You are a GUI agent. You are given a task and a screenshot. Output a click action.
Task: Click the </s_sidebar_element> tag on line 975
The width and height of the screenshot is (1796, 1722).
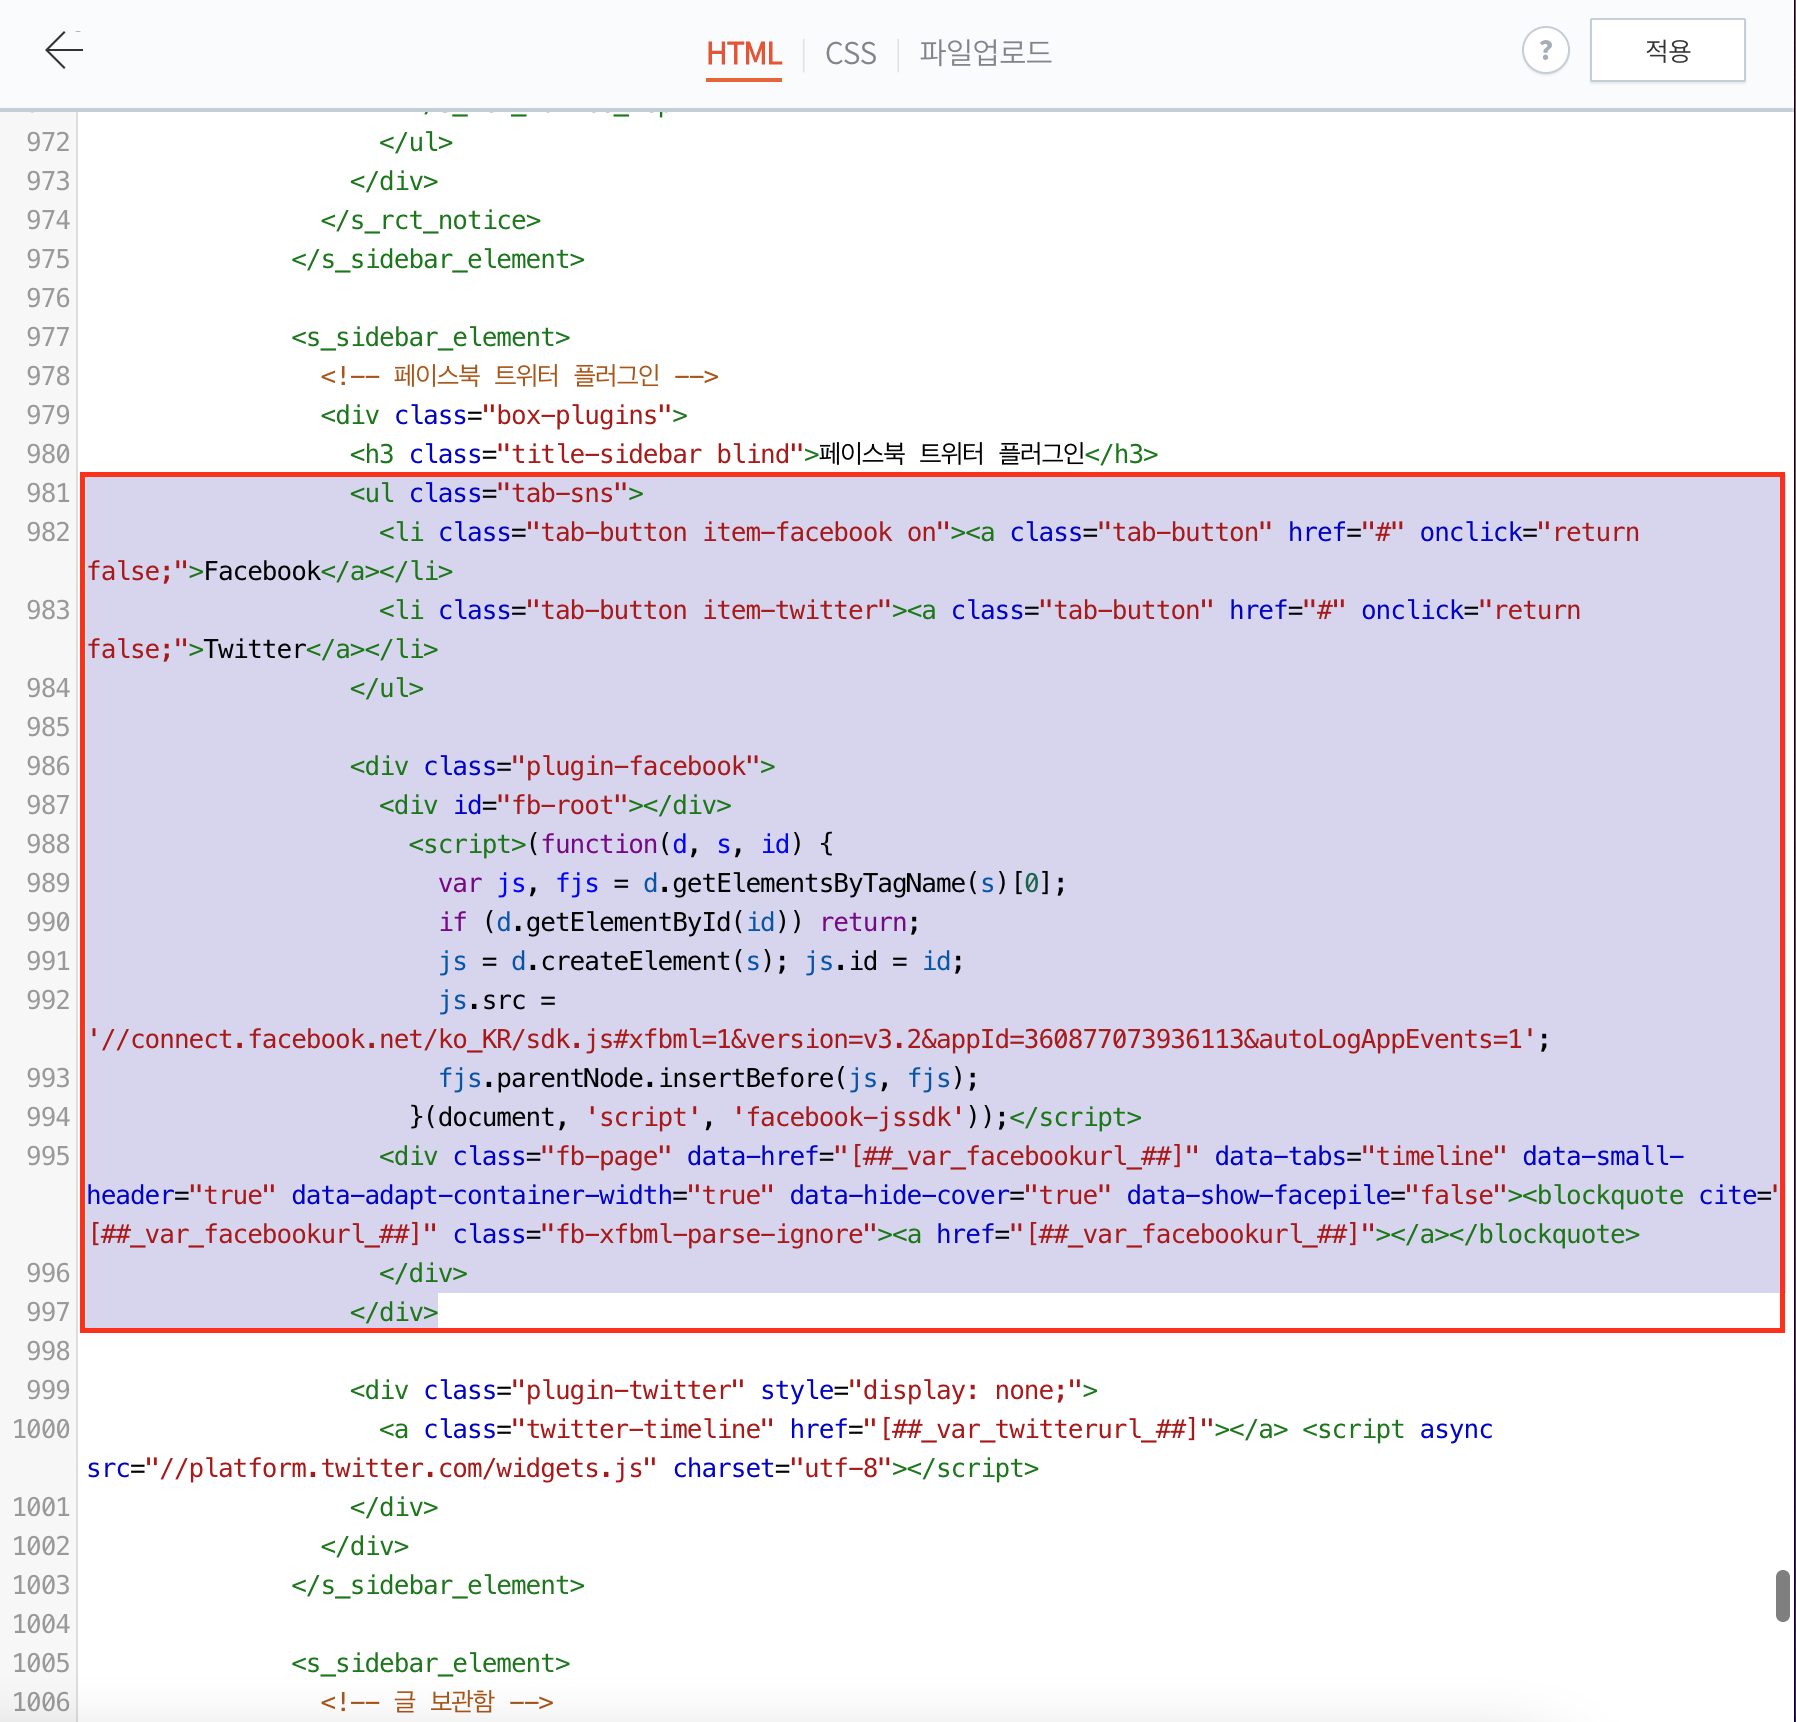point(438,259)
